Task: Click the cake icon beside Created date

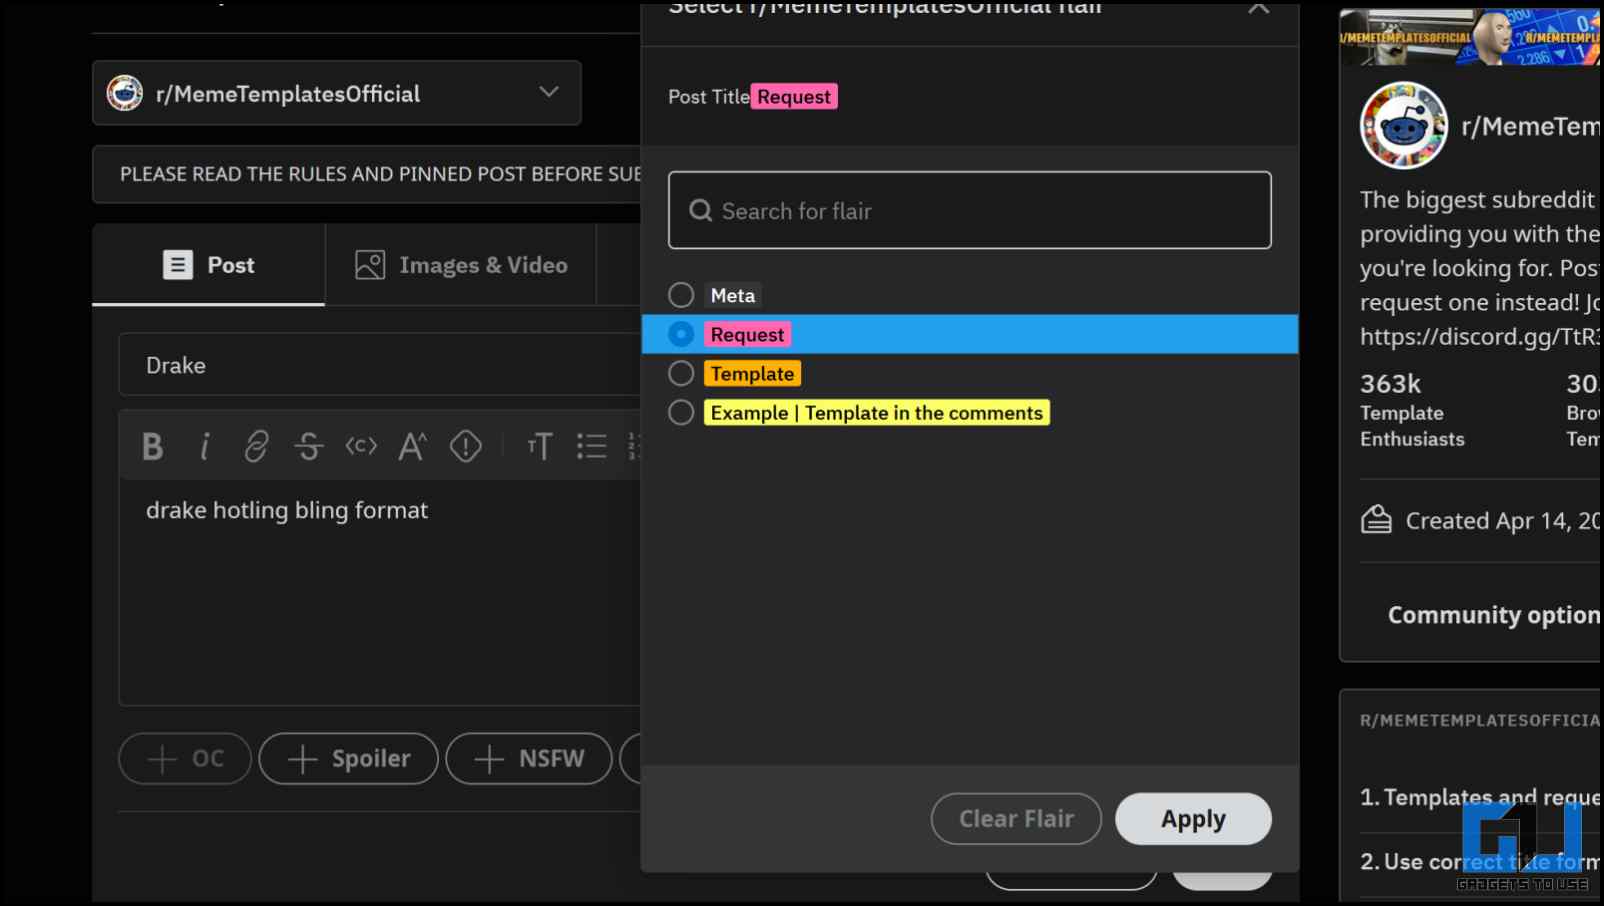Action: click(1377, 520)
